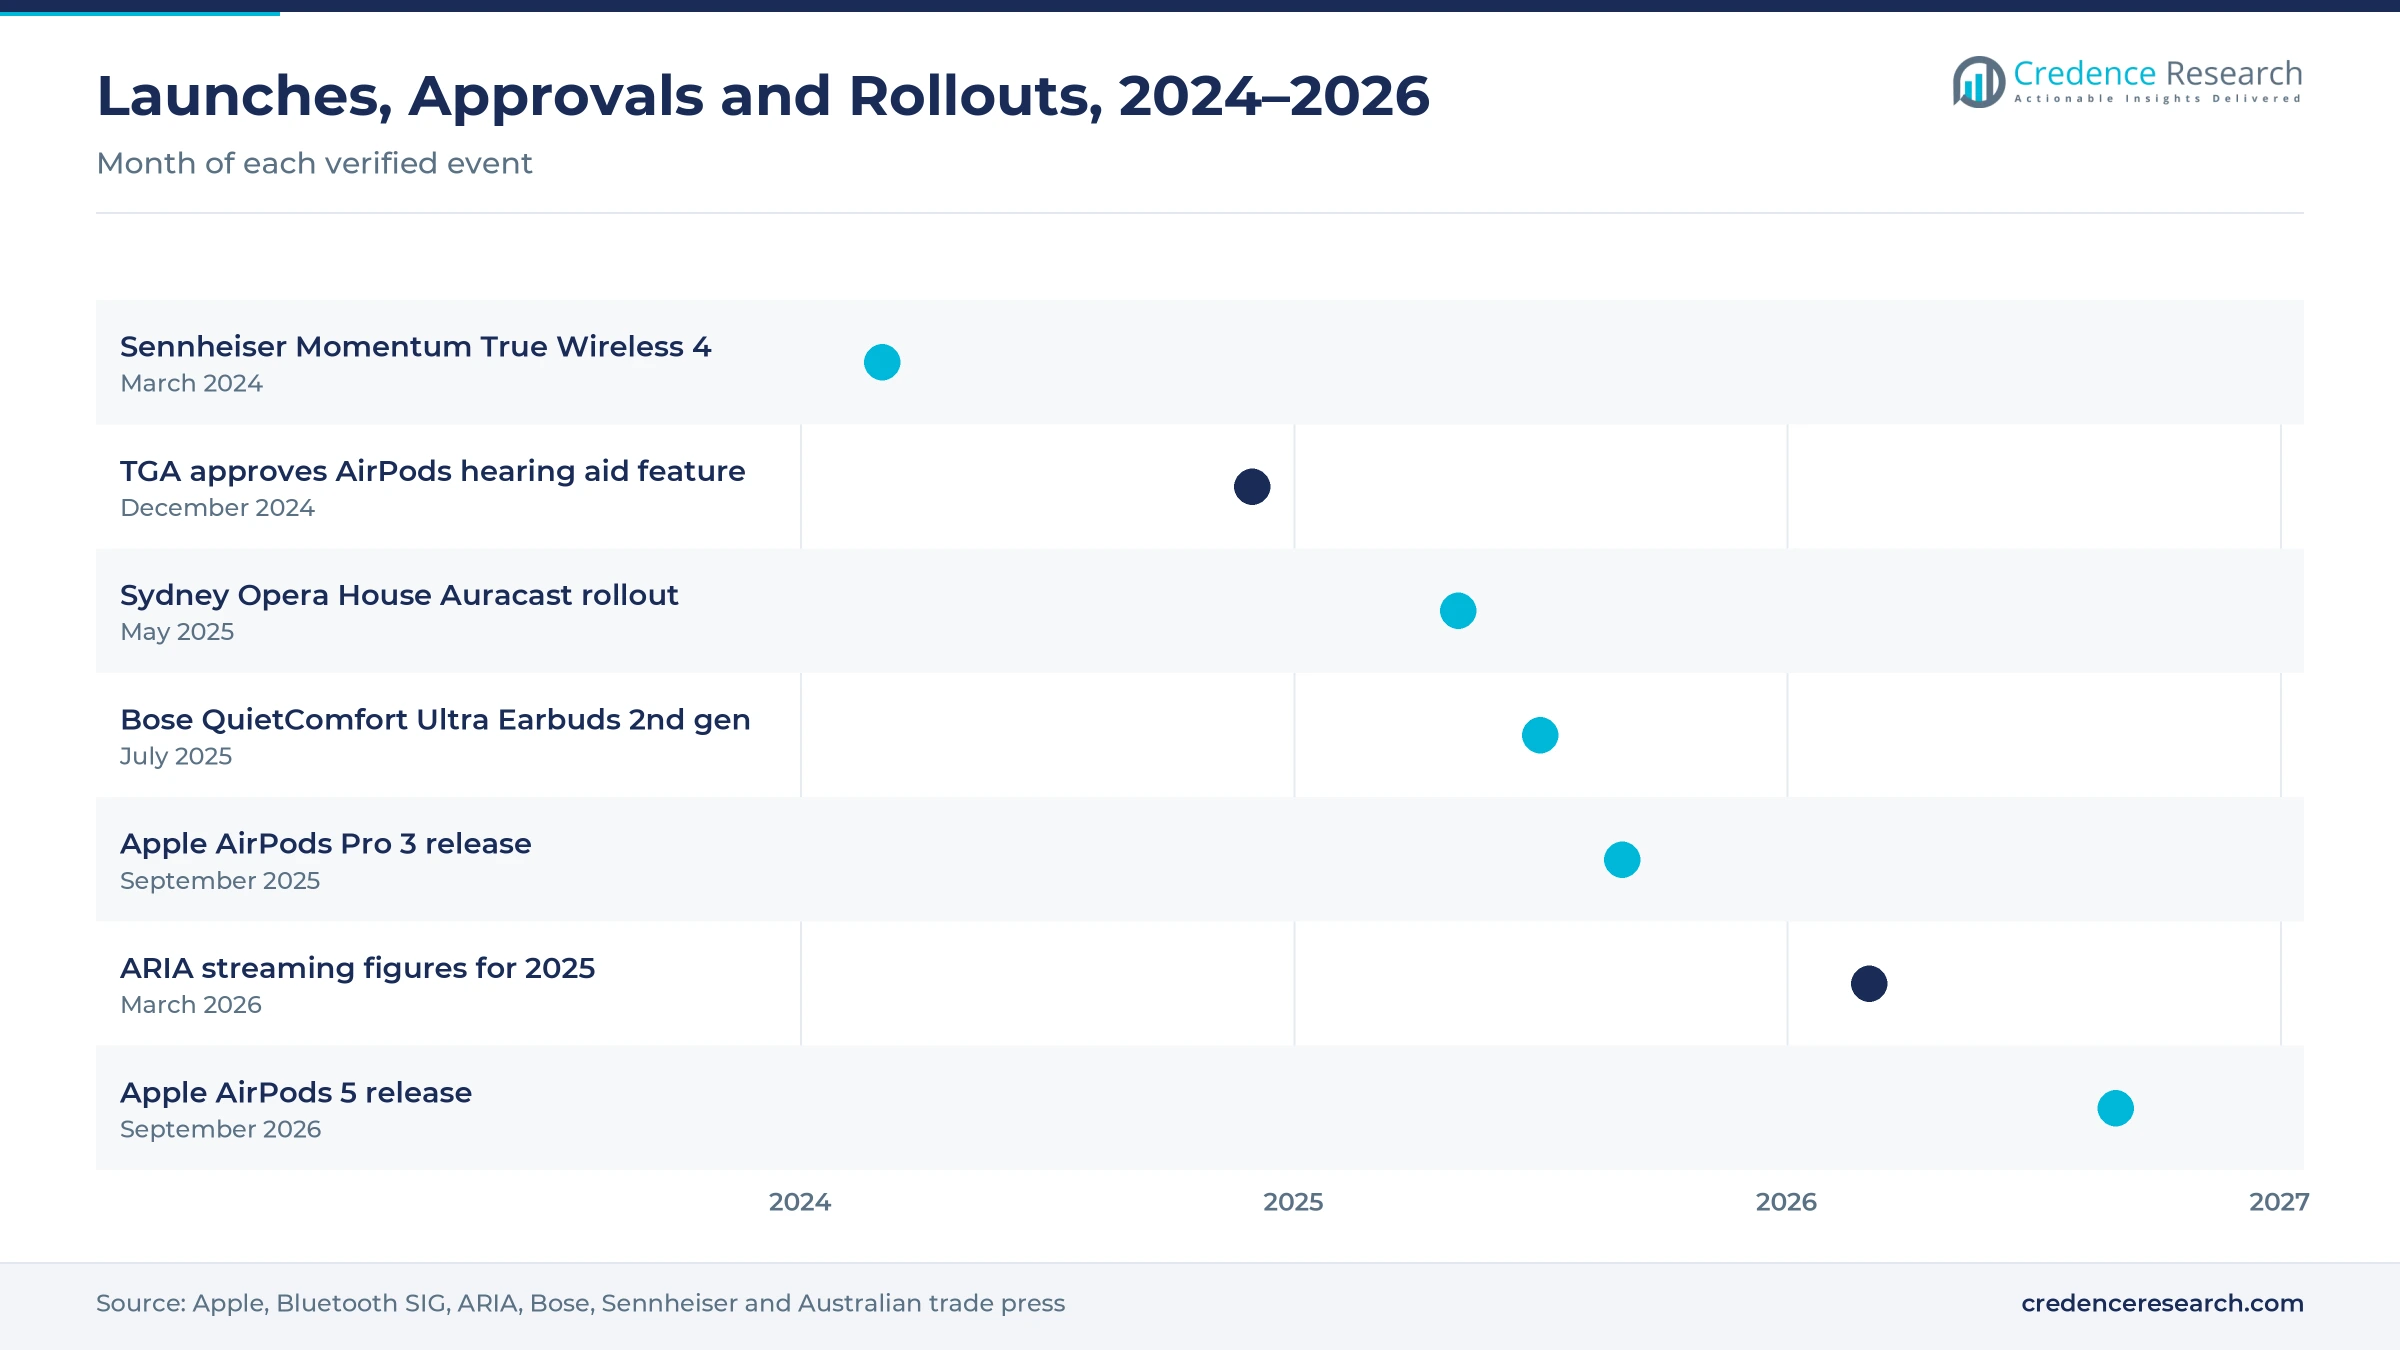This screenshot has width=2400, height=1350.
Task: Select the chart title Launches, Approvals and Rollouts
Action: [x=763, y=97]
